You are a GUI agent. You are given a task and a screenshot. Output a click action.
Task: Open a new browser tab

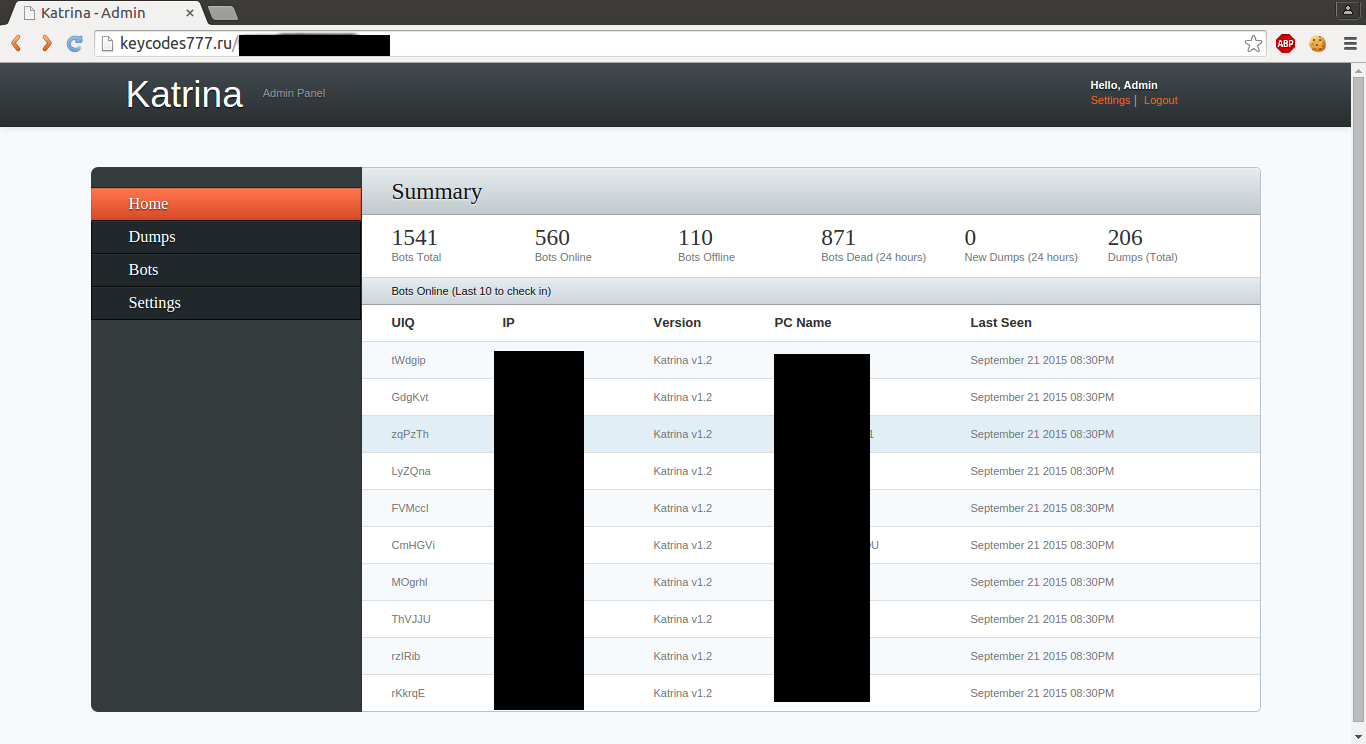[223, 13]
